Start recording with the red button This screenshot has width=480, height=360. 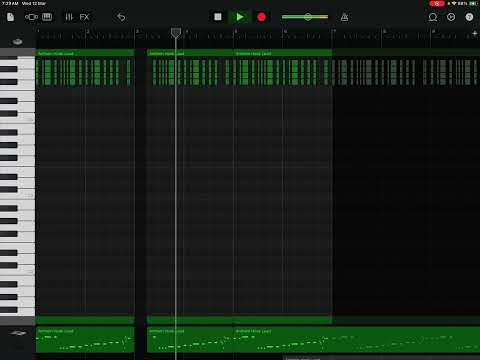coord(261,17)
